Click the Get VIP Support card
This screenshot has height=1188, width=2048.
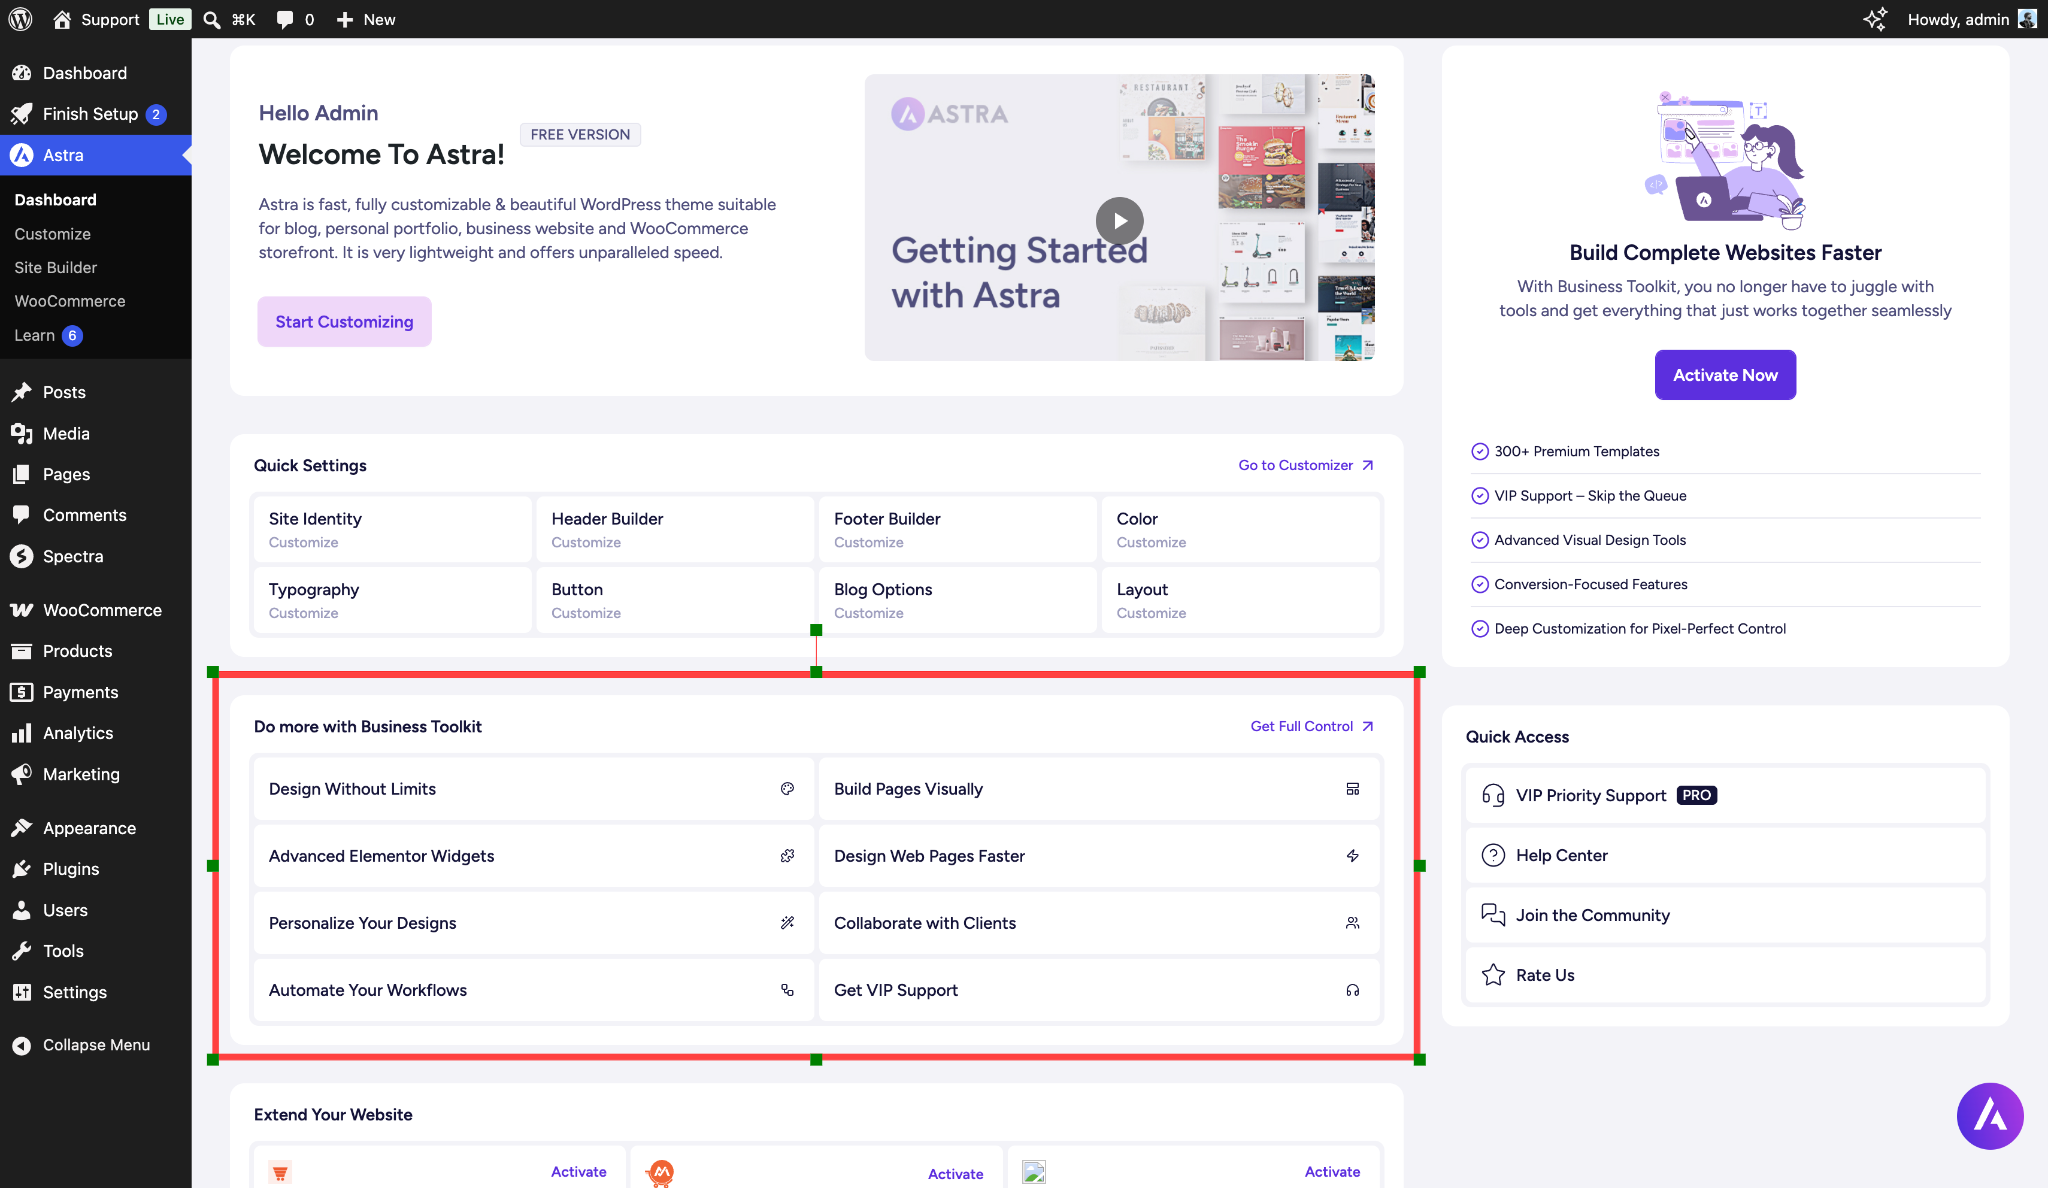click(1099, 990)
